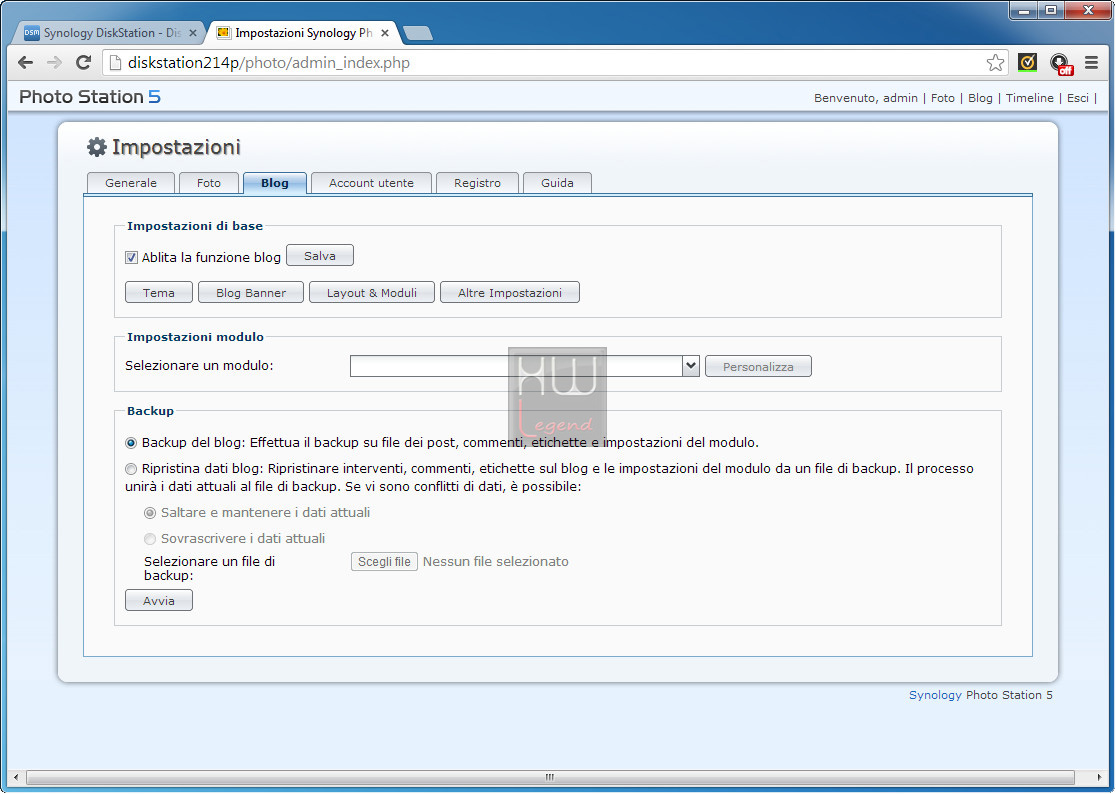Click the Personalizza button

pyautogui.click(x=758, y=366)
